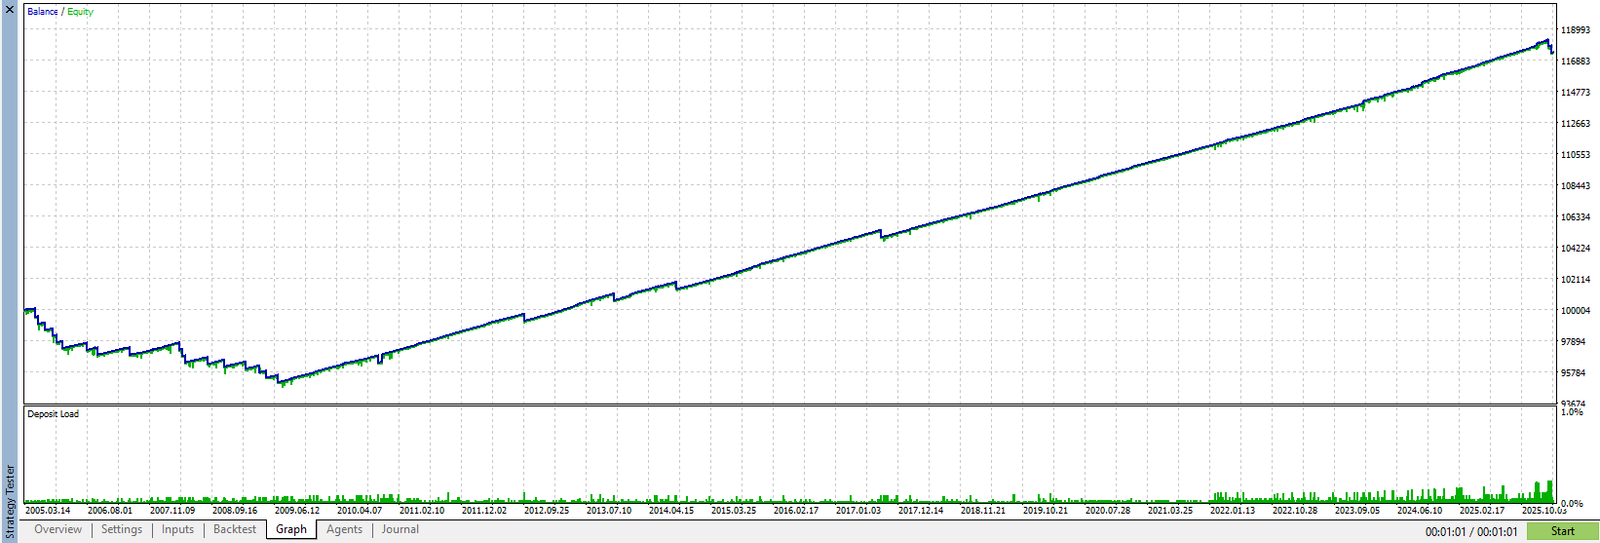1600x543 pixels.
Task: Click the 95784 axis value
Action: (x=1574, y=373)
